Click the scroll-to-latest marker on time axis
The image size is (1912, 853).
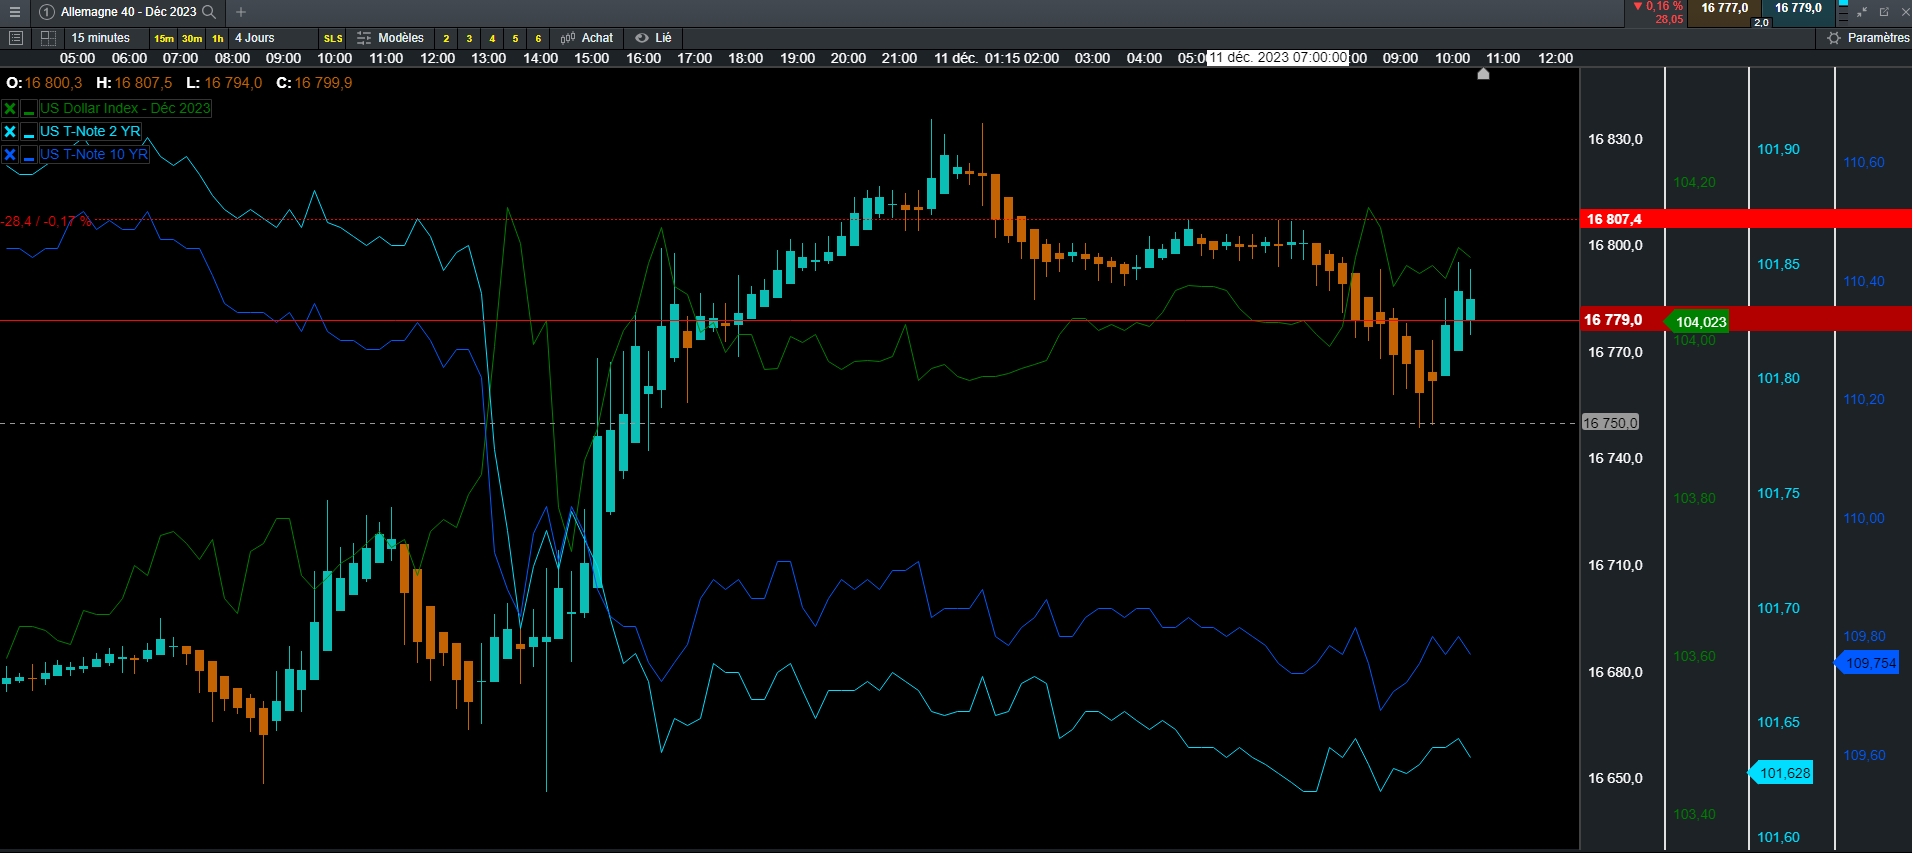pos(1483,73)
